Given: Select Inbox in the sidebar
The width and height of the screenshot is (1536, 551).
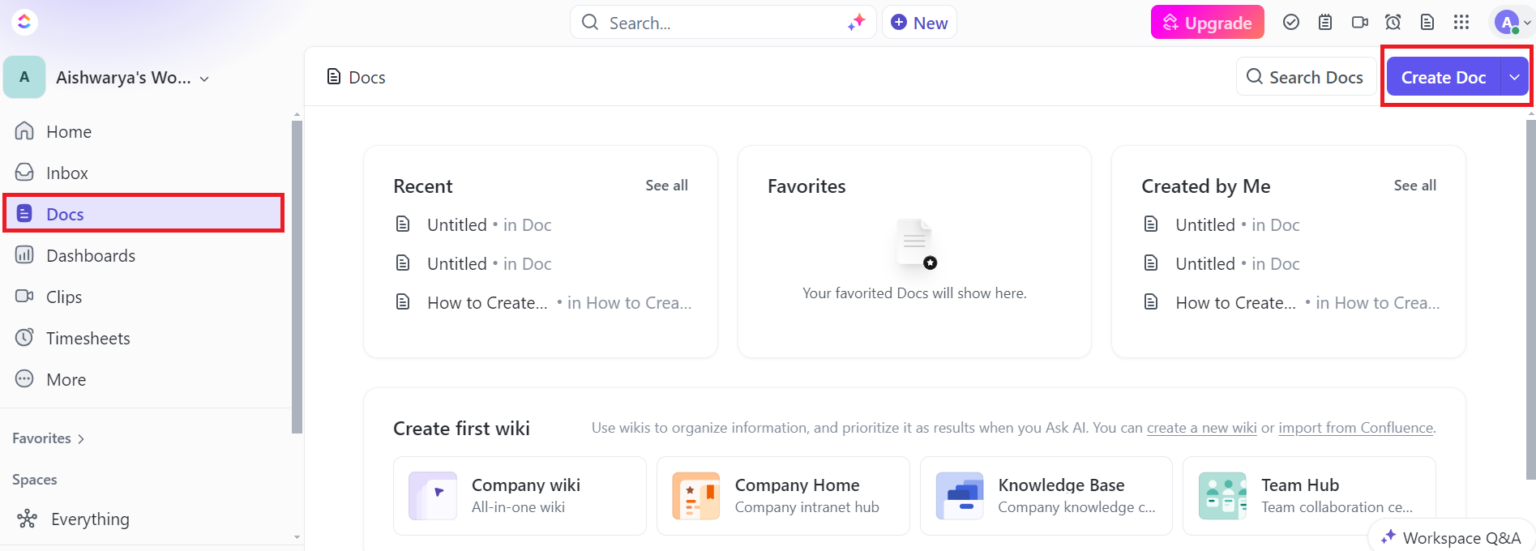Looking at the screenshot, I should [67, 173].
